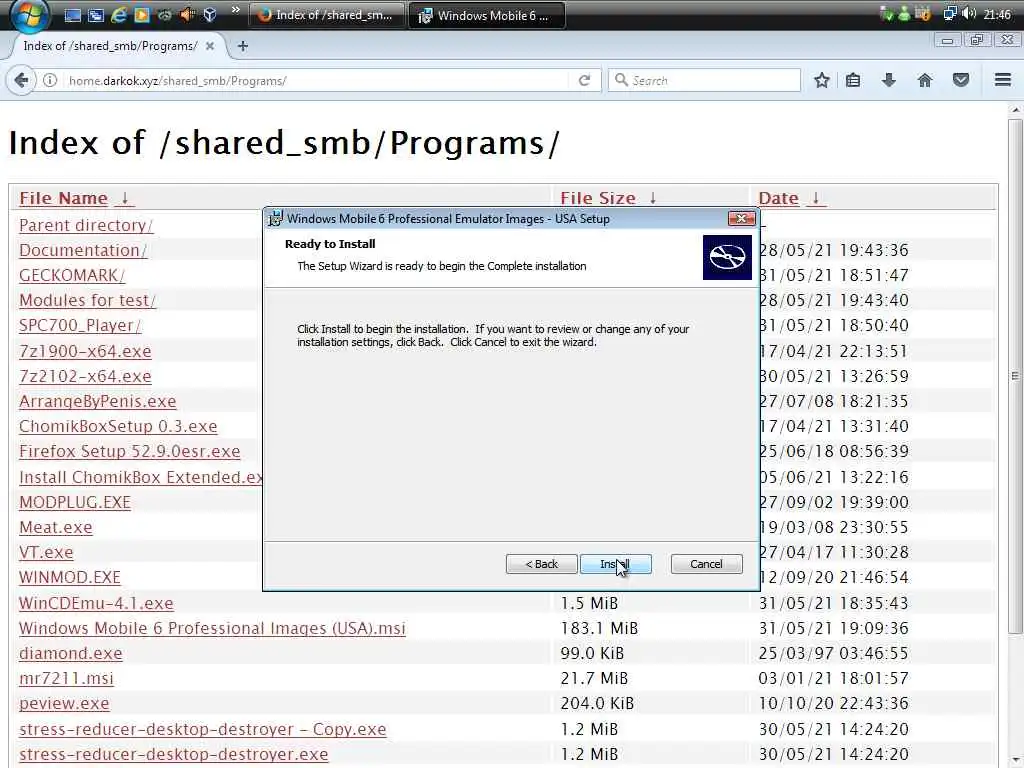Go to Firefox Home page

click(924, 80)
